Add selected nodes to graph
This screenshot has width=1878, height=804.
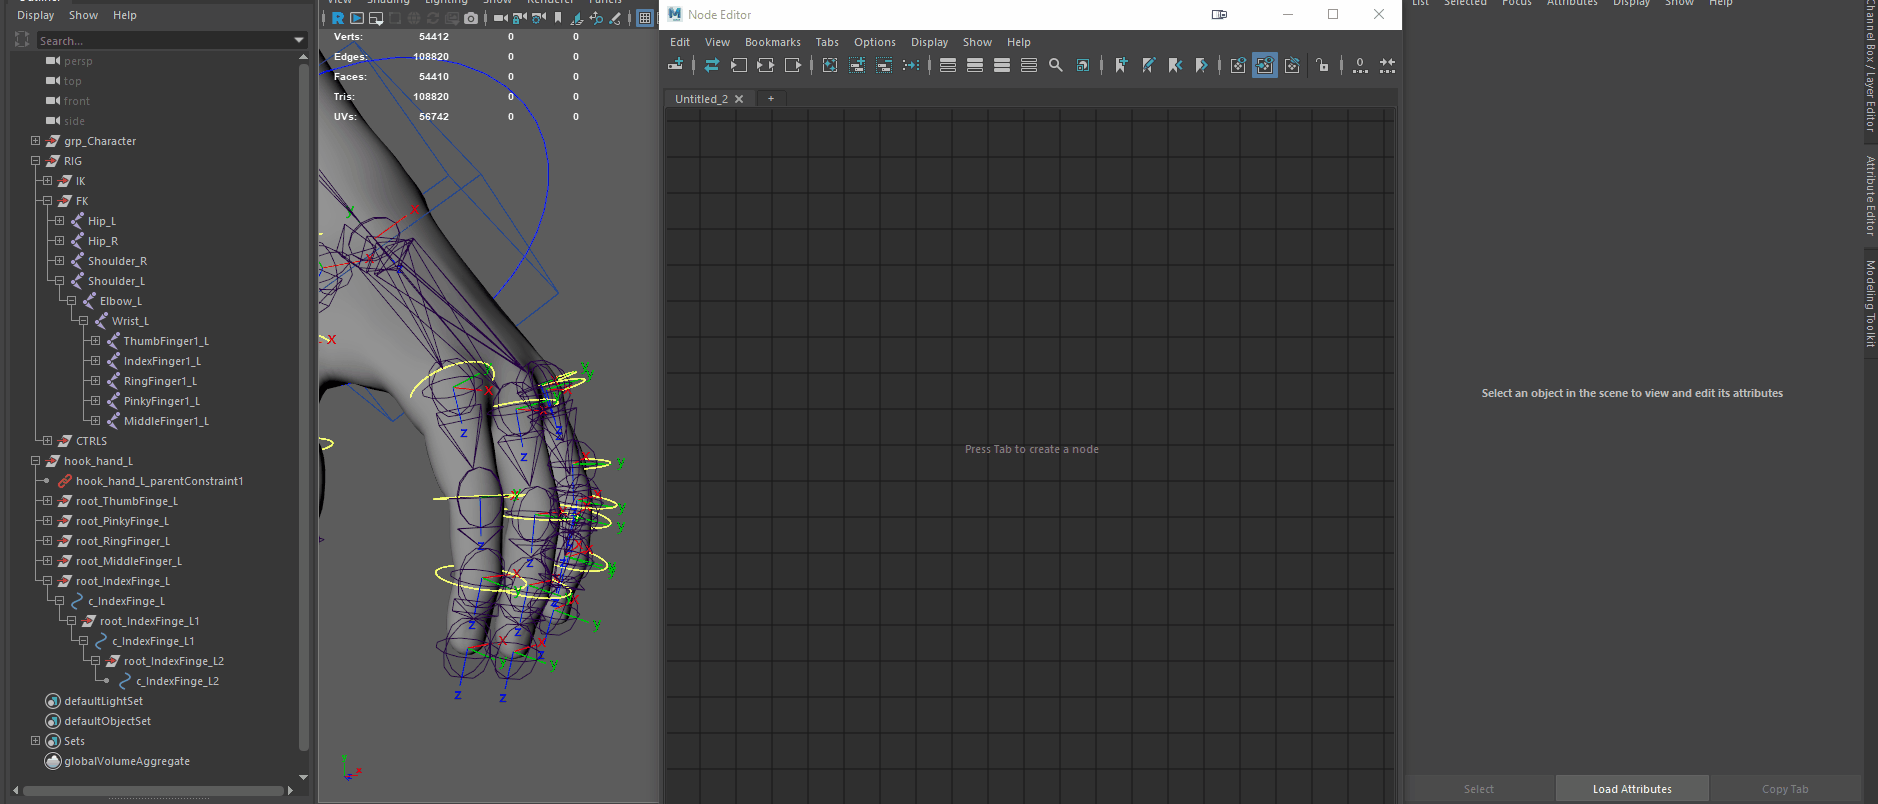(x=857, y=65)
